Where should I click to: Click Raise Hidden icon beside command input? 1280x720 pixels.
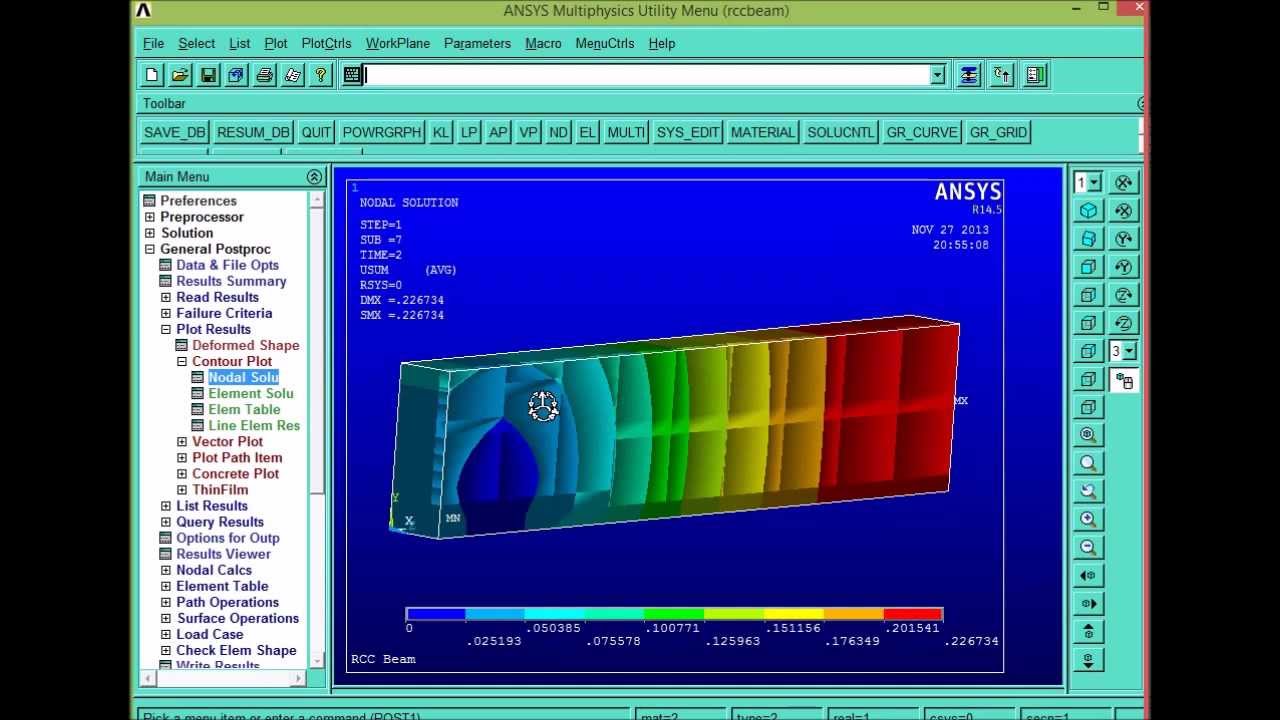[x=969, y=75]
